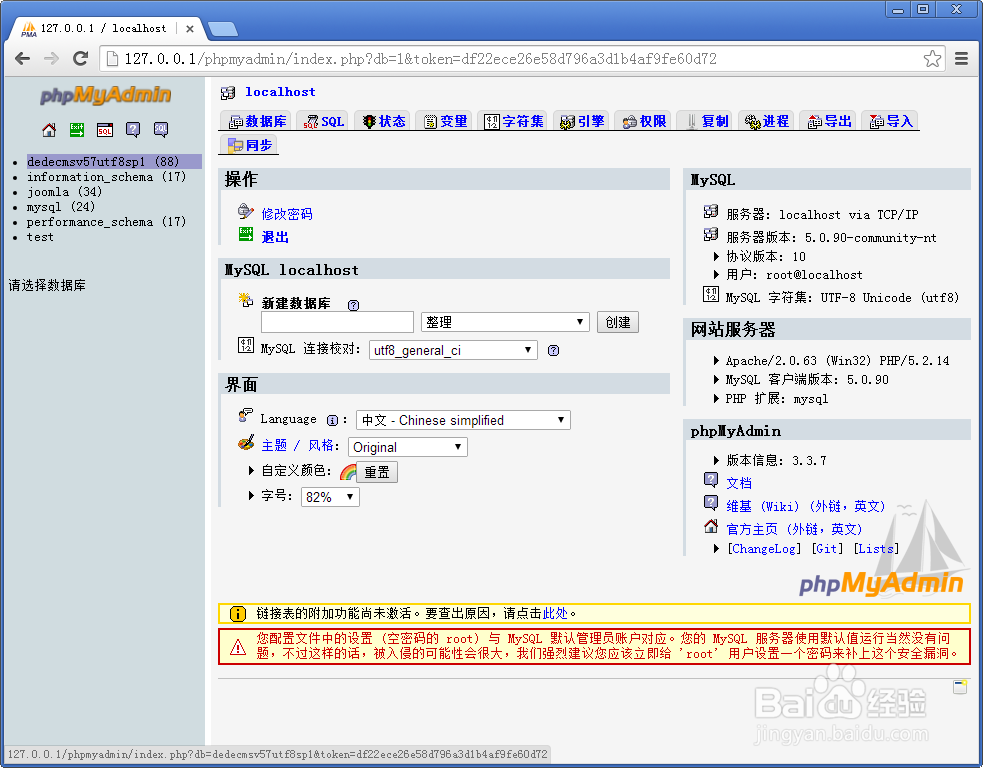Reload the page with the refresh icon
This screenshot has width=983, height=768.
click(80, 59)
